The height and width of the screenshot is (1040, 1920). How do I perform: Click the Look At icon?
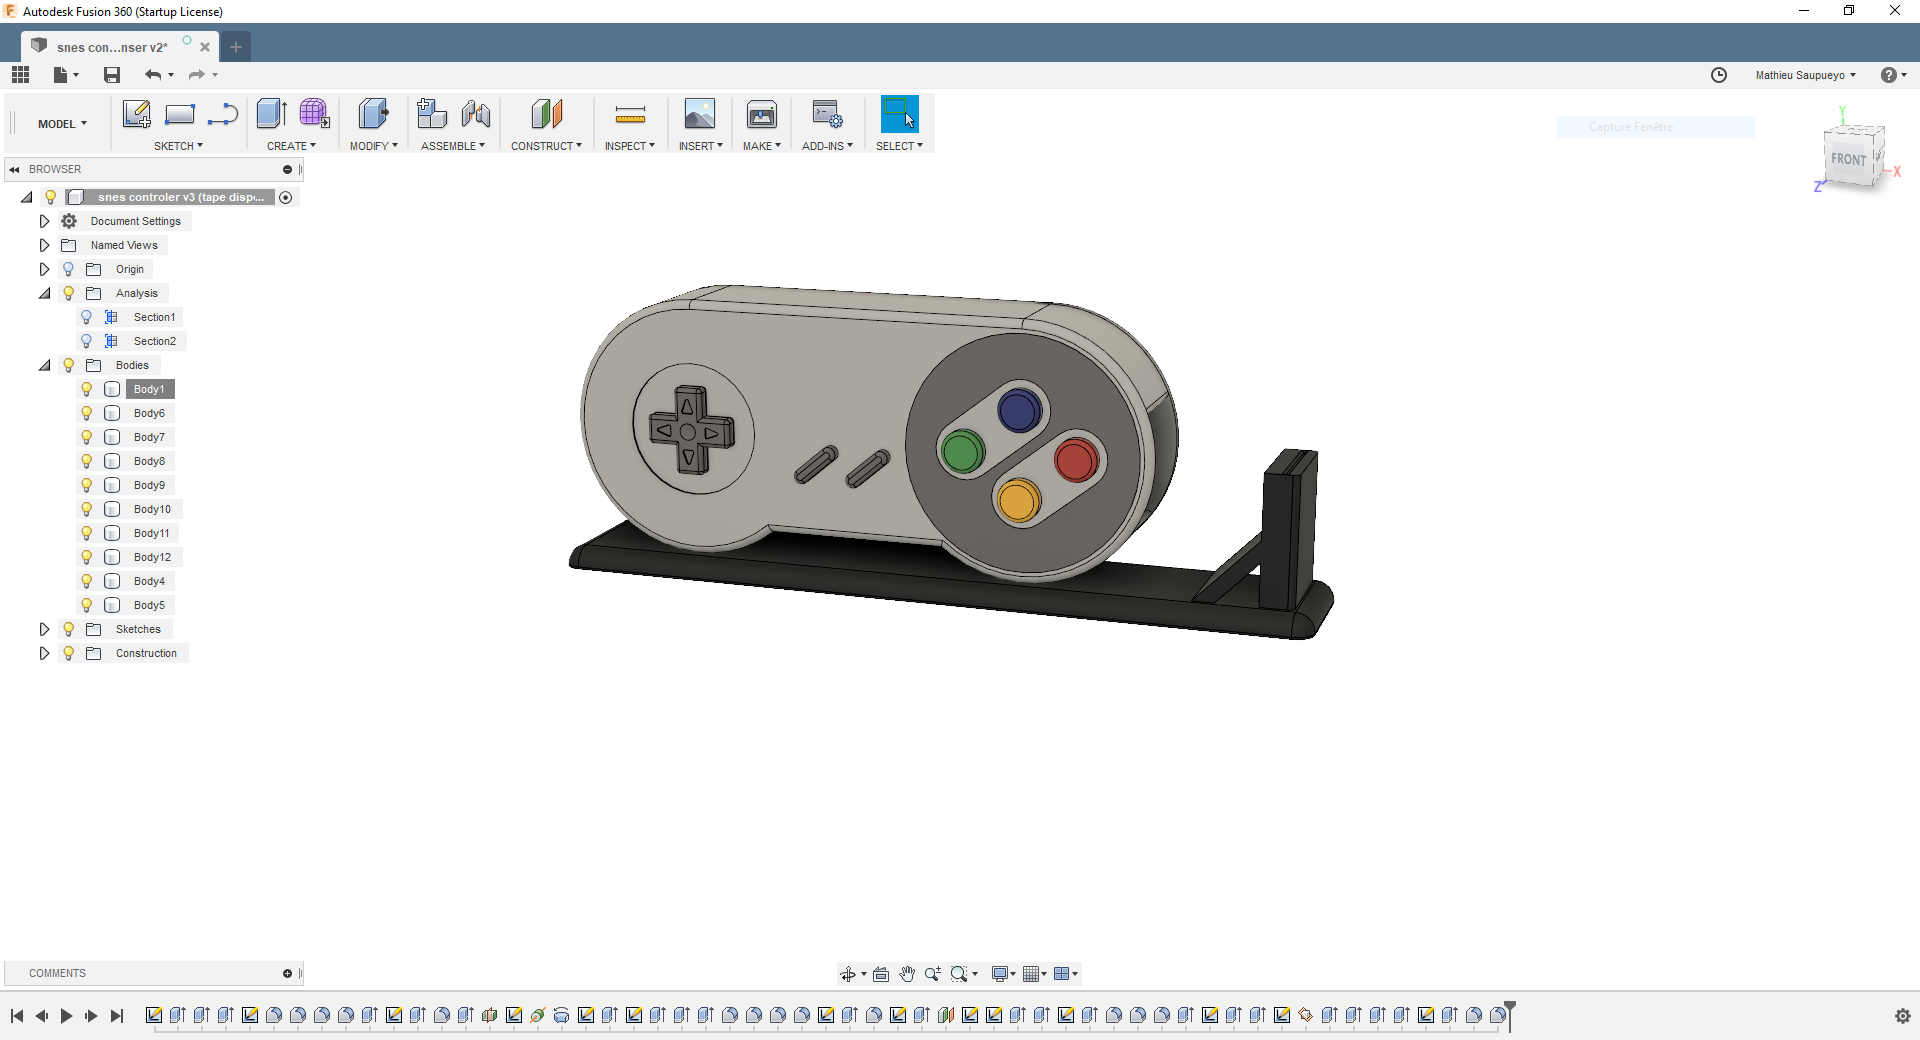click(x=881, y=974)
